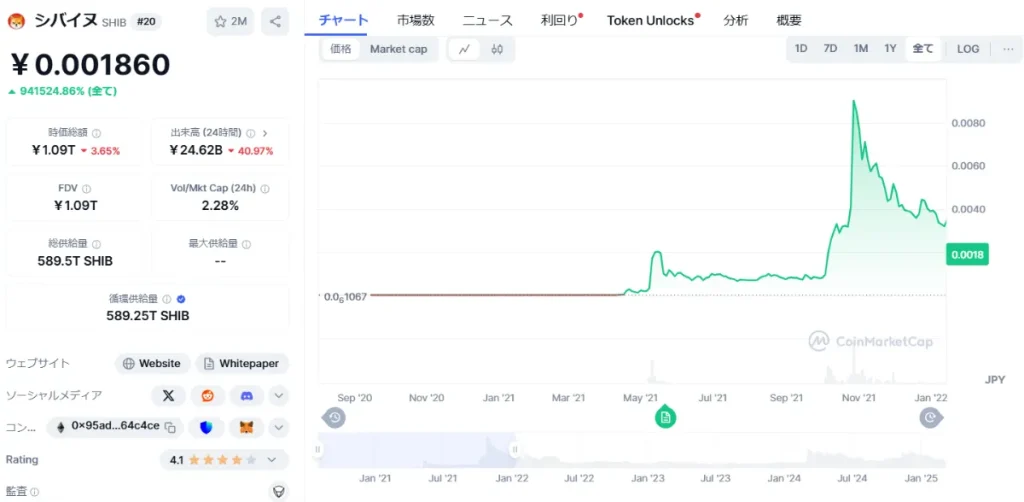Click the shield icon beside contract
The height and width of the screenshot is (502, 1024).
tap(207, 427)
